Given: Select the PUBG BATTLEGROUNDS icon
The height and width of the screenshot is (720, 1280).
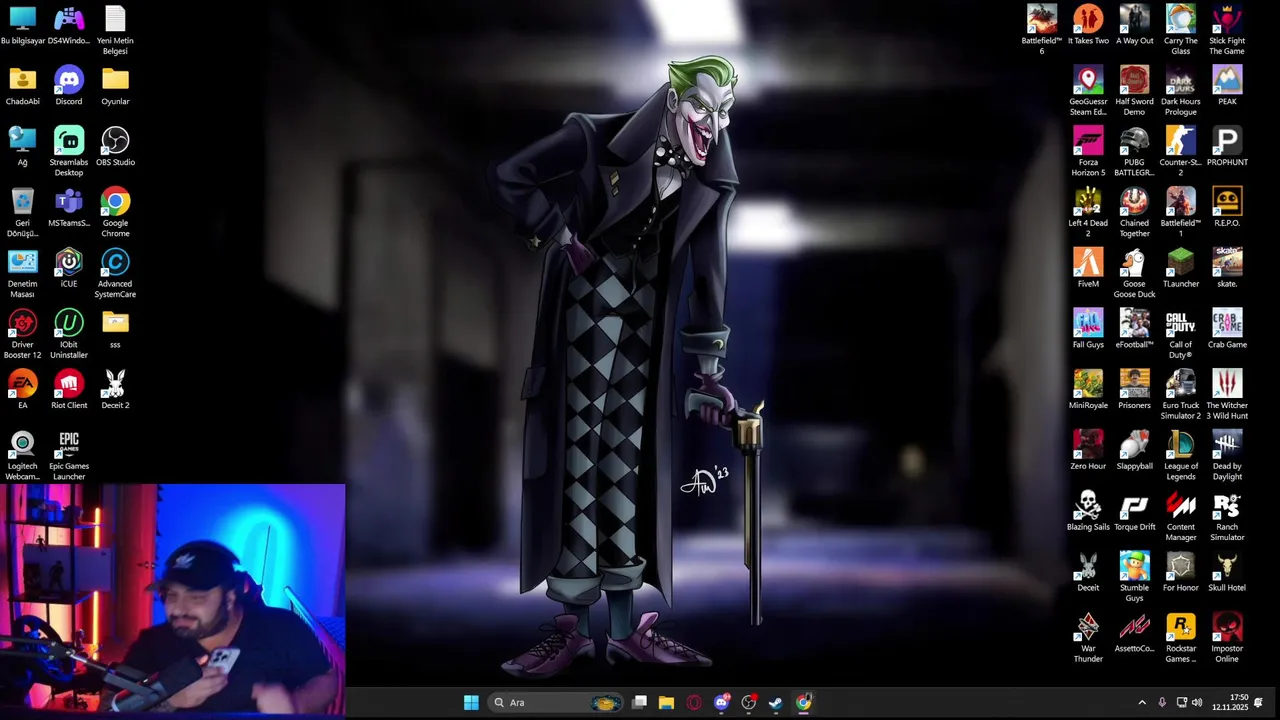Looking at the screenshot, I should [x=1134, y=140].
